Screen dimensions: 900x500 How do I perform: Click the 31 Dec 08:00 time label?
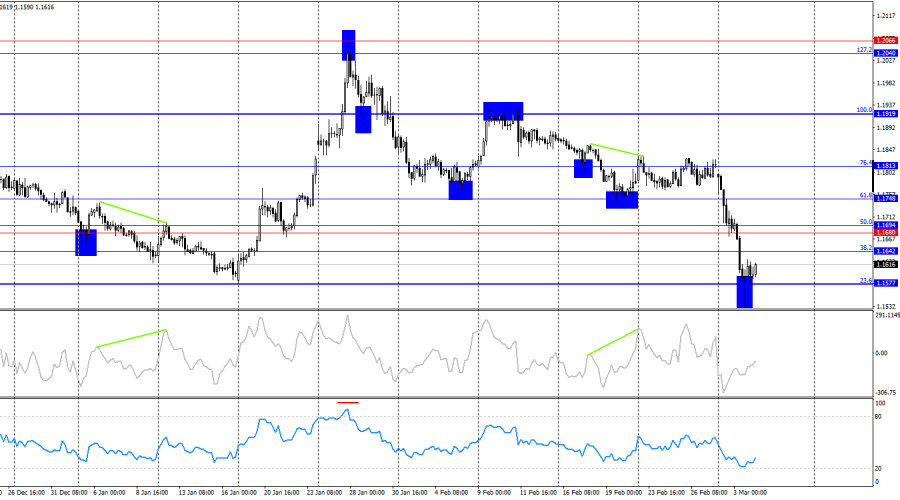tap(69, 493)
